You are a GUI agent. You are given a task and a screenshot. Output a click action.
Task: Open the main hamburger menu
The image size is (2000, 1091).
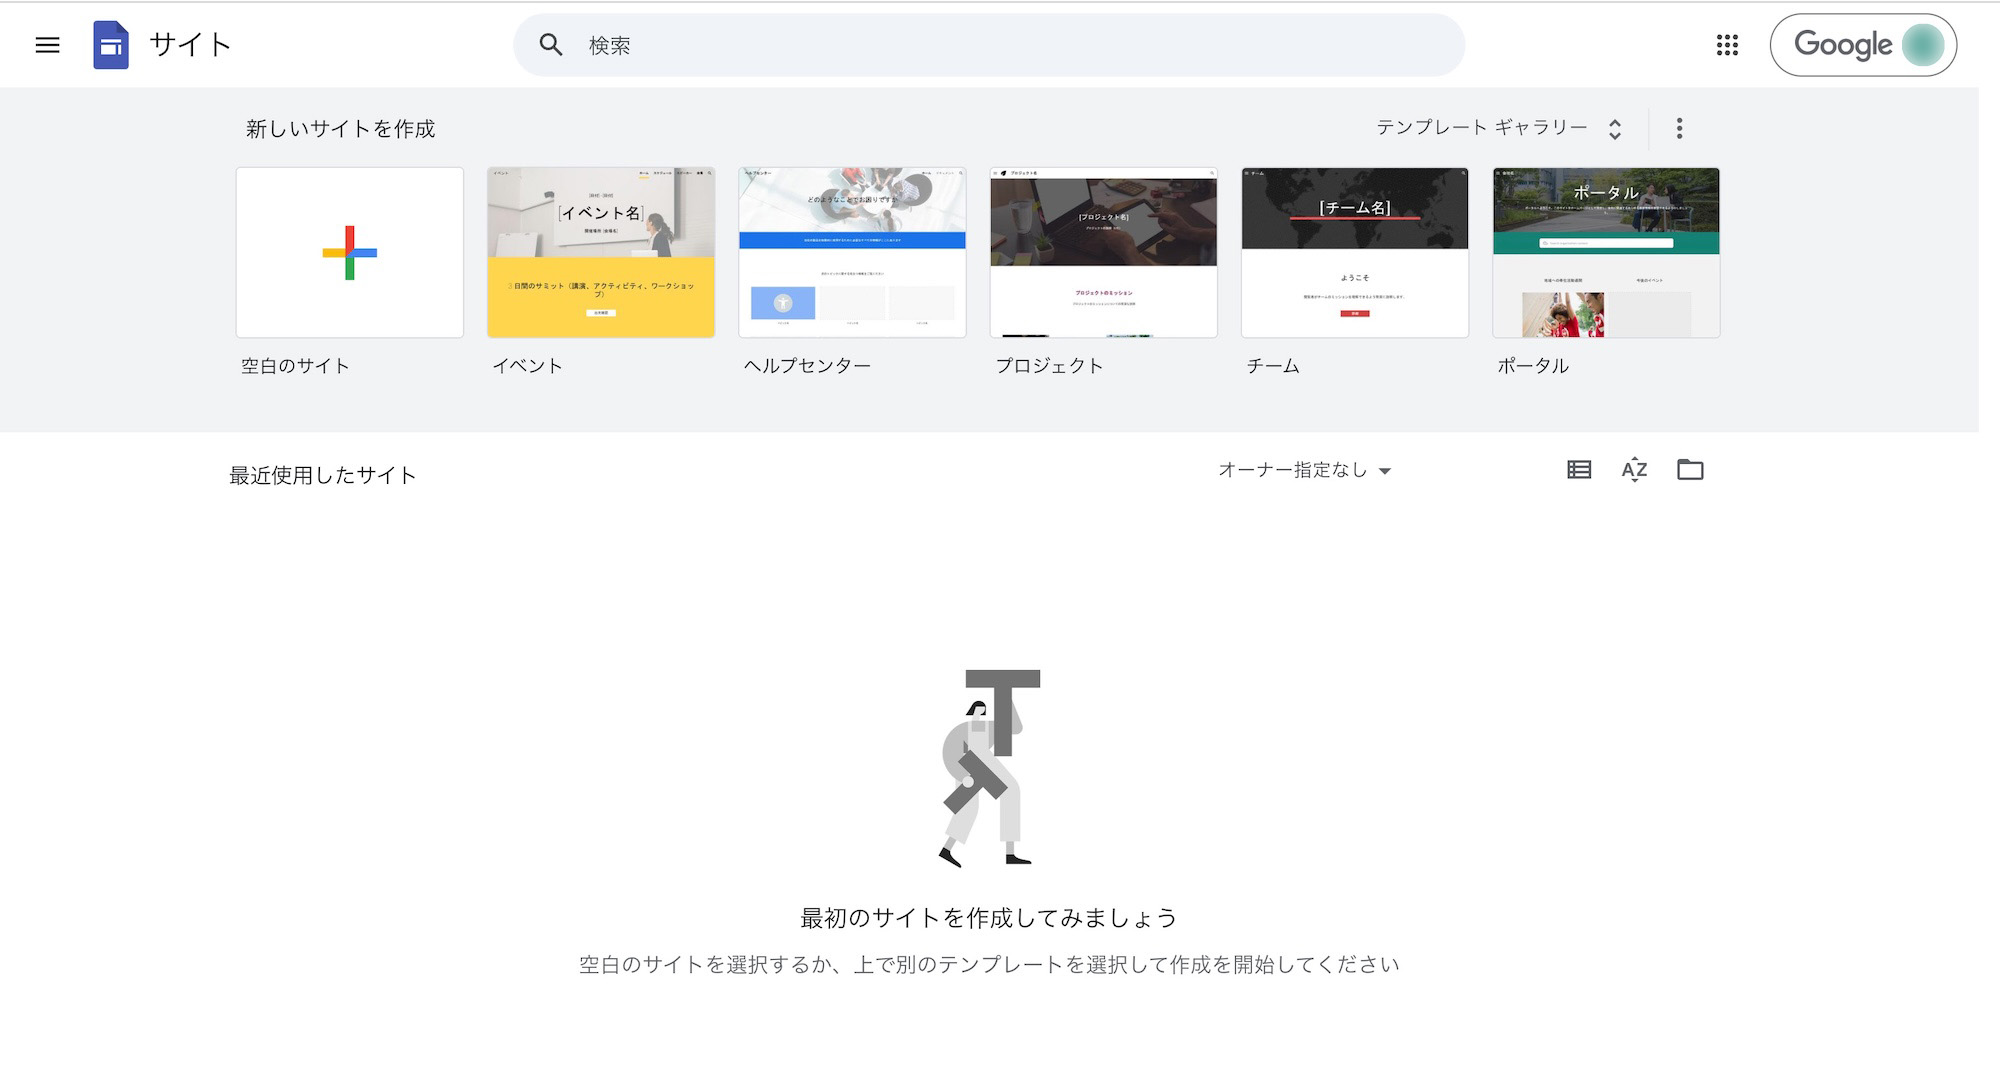[x=47, y=45]
